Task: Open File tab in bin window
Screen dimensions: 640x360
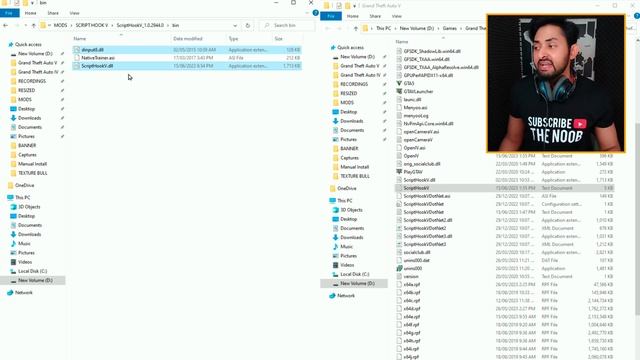Action: [9, 13]
